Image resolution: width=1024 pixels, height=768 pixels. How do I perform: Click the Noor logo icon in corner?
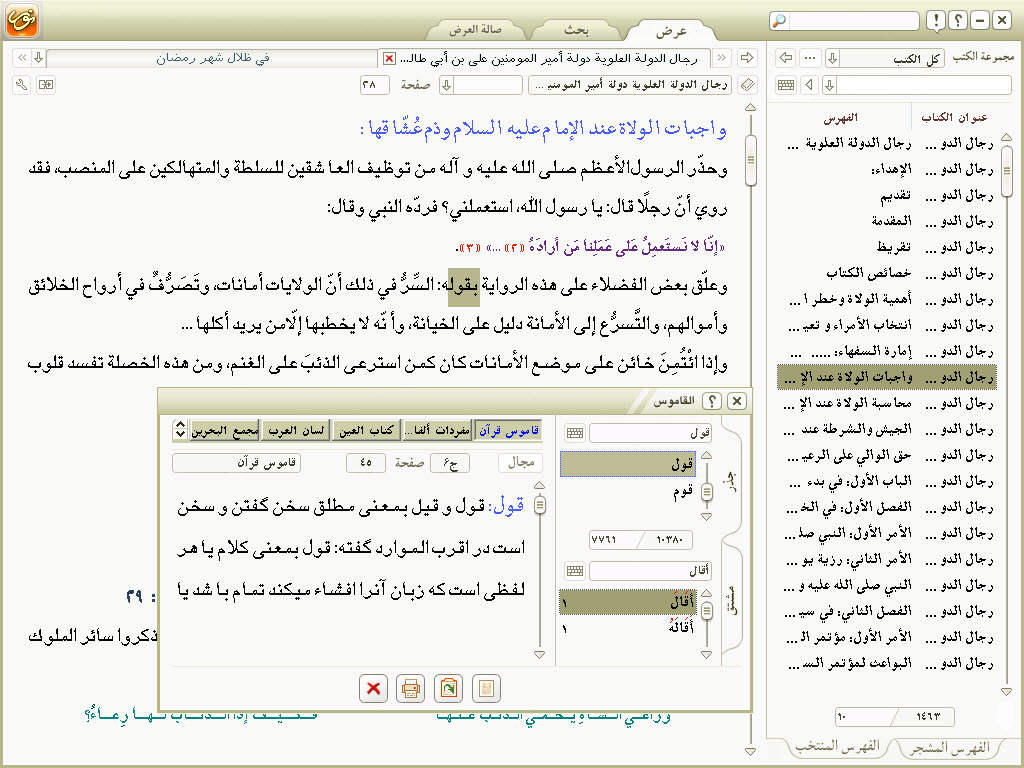[x=22, y=20]
